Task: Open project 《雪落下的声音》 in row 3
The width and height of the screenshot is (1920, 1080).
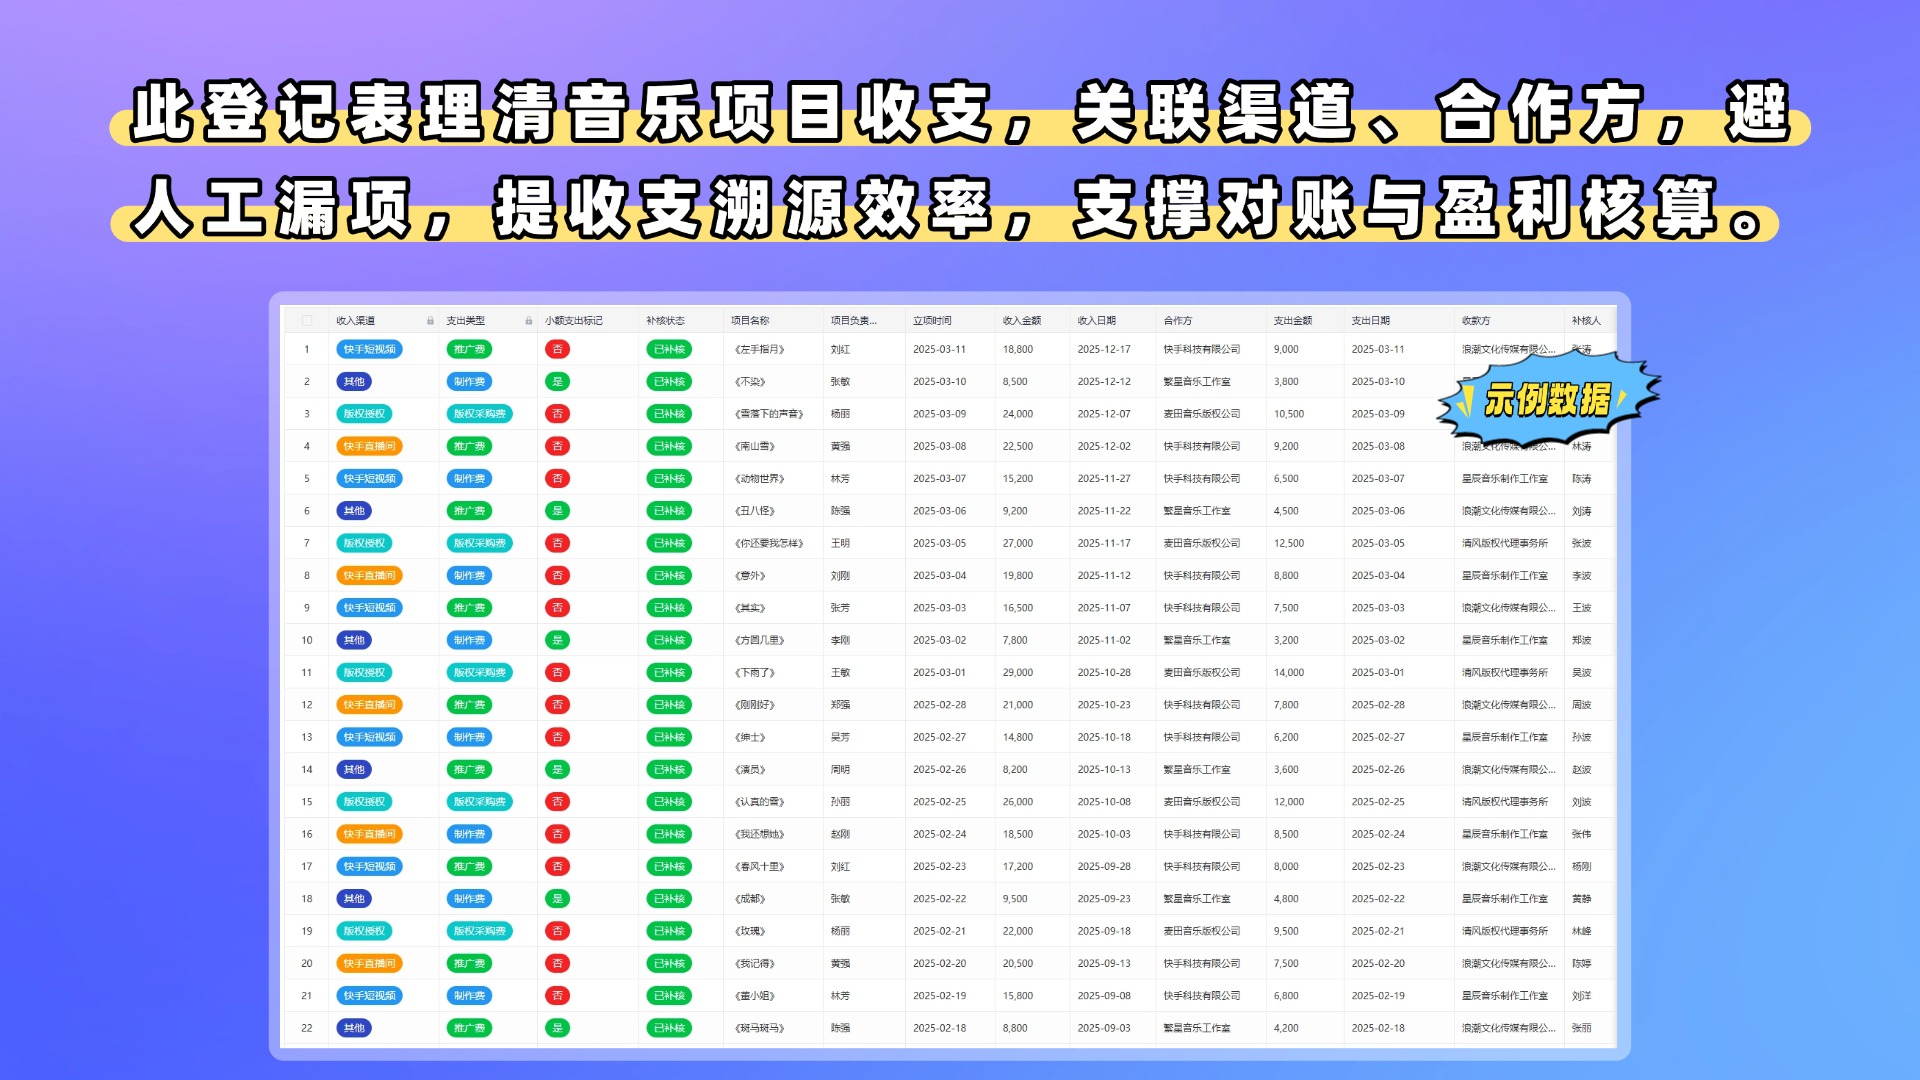Action: click(x=769, y=414)
